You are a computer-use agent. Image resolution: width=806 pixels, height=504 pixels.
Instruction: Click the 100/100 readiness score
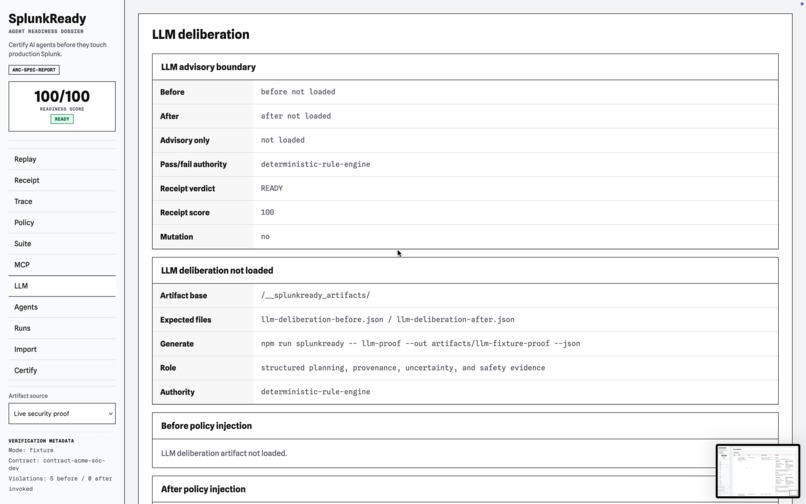[62, 96]
